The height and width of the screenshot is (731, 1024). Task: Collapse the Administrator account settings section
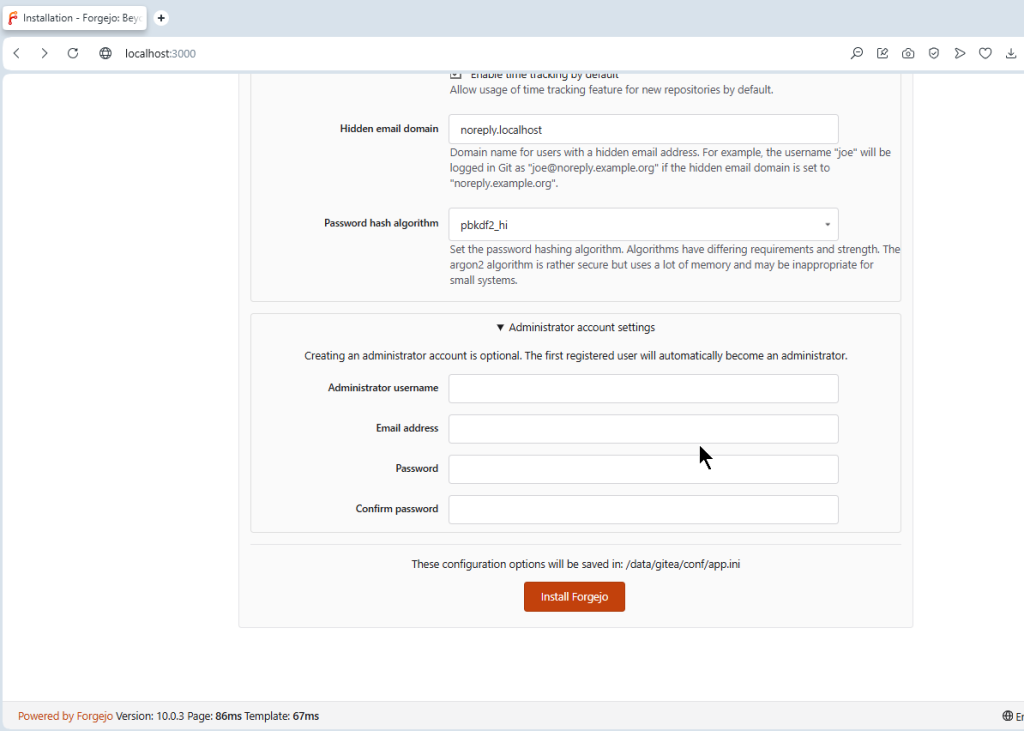coord(575,327)
